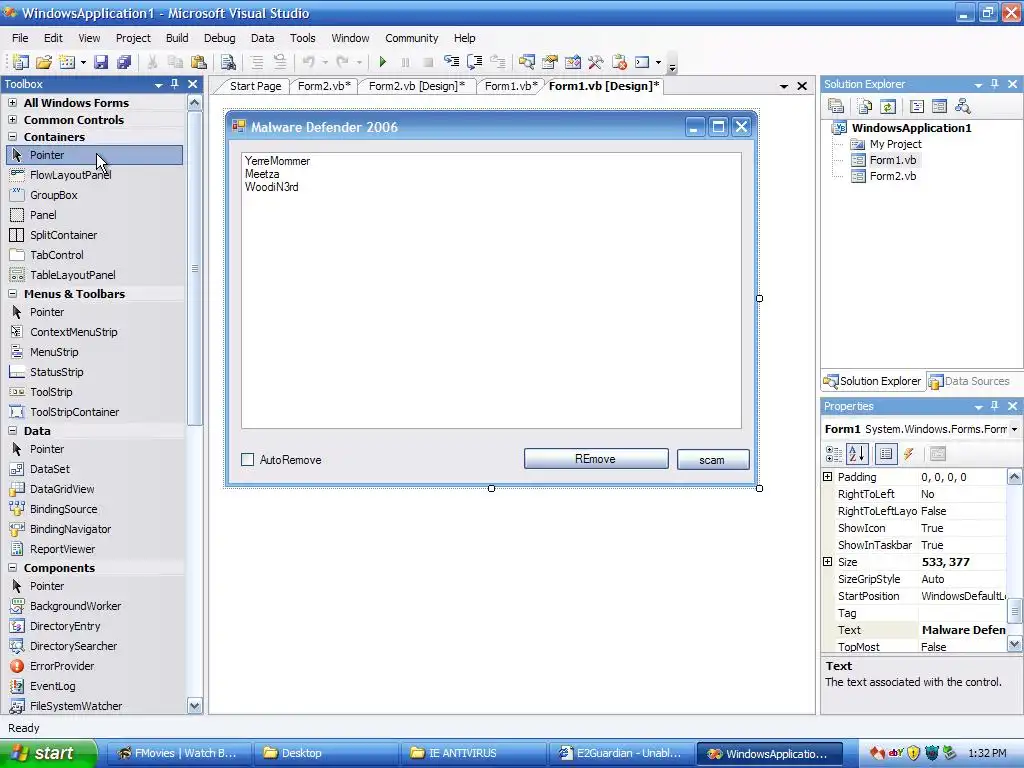The image size is (1024, 768).
Task: Expand the Padding property row
Action: (827, 477)
